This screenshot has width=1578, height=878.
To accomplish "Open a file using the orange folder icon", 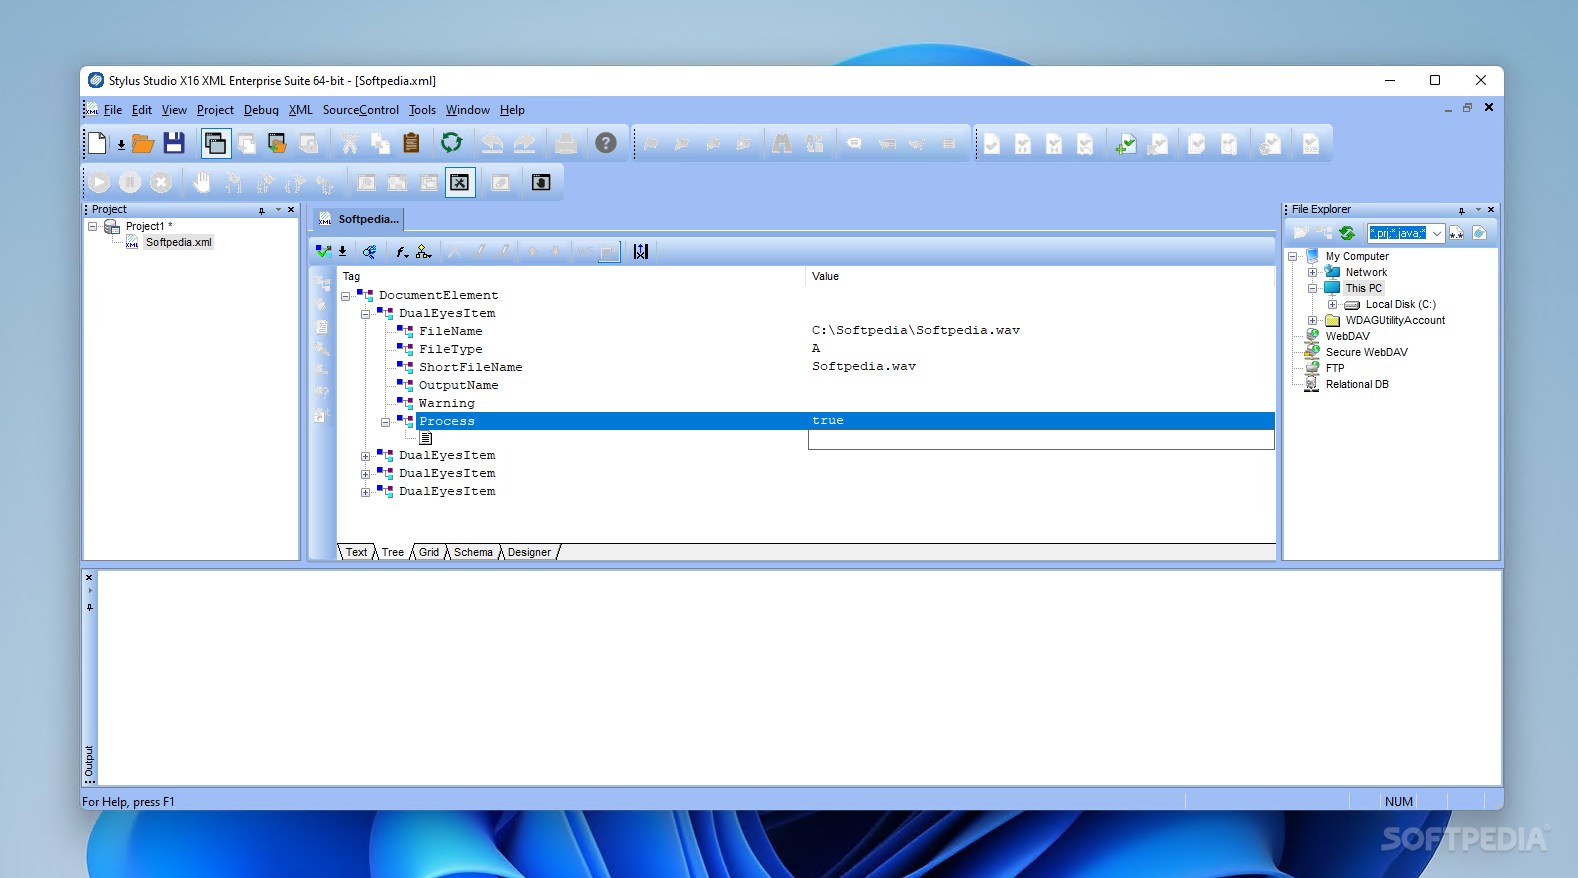I will click(143, 143).
